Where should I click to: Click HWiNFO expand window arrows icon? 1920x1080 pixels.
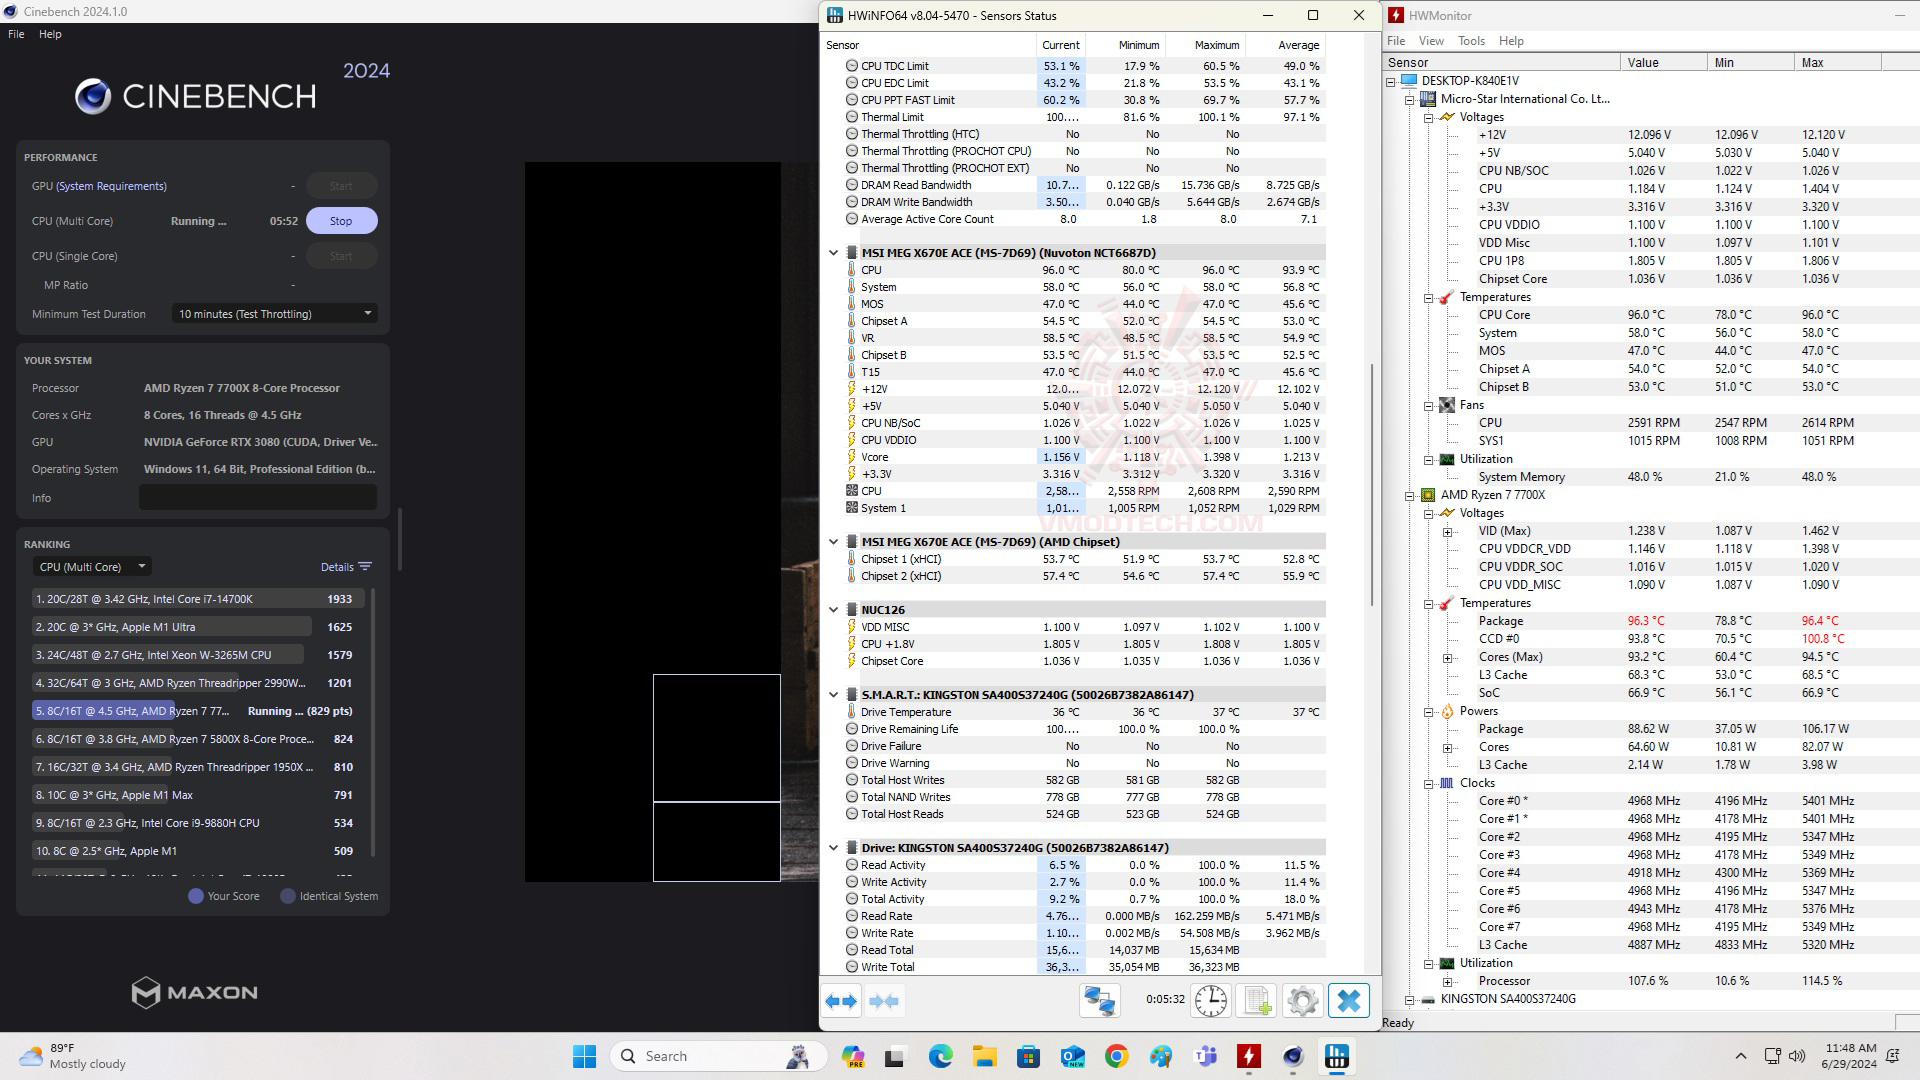click(841, 1001)
